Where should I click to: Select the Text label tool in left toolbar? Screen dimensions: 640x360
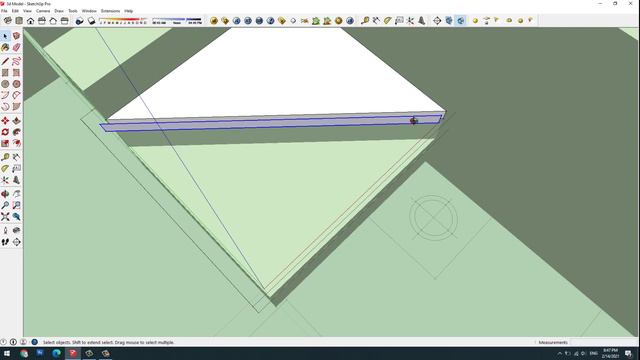(x=16, y=169)
